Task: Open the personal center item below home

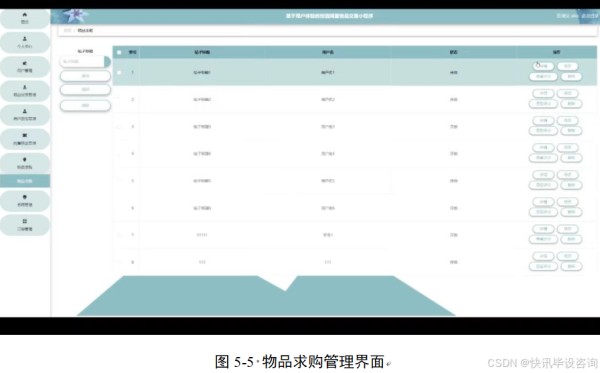Action: click(24, 42)
